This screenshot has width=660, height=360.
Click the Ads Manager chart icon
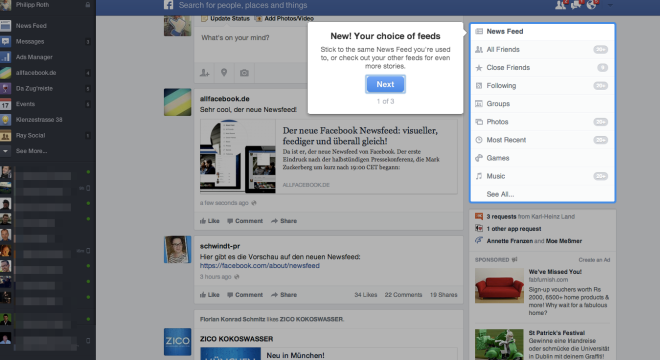click(5, 57)
